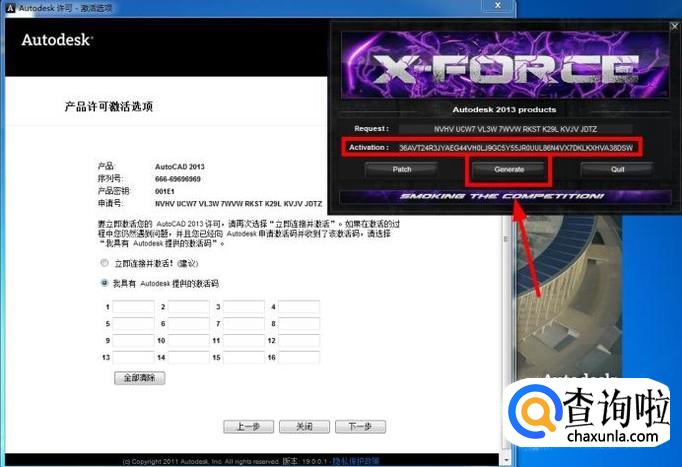Click the Activation code field in X-Force
The width and height of the screenshot is (682, 467).
(x=516, y=148)
